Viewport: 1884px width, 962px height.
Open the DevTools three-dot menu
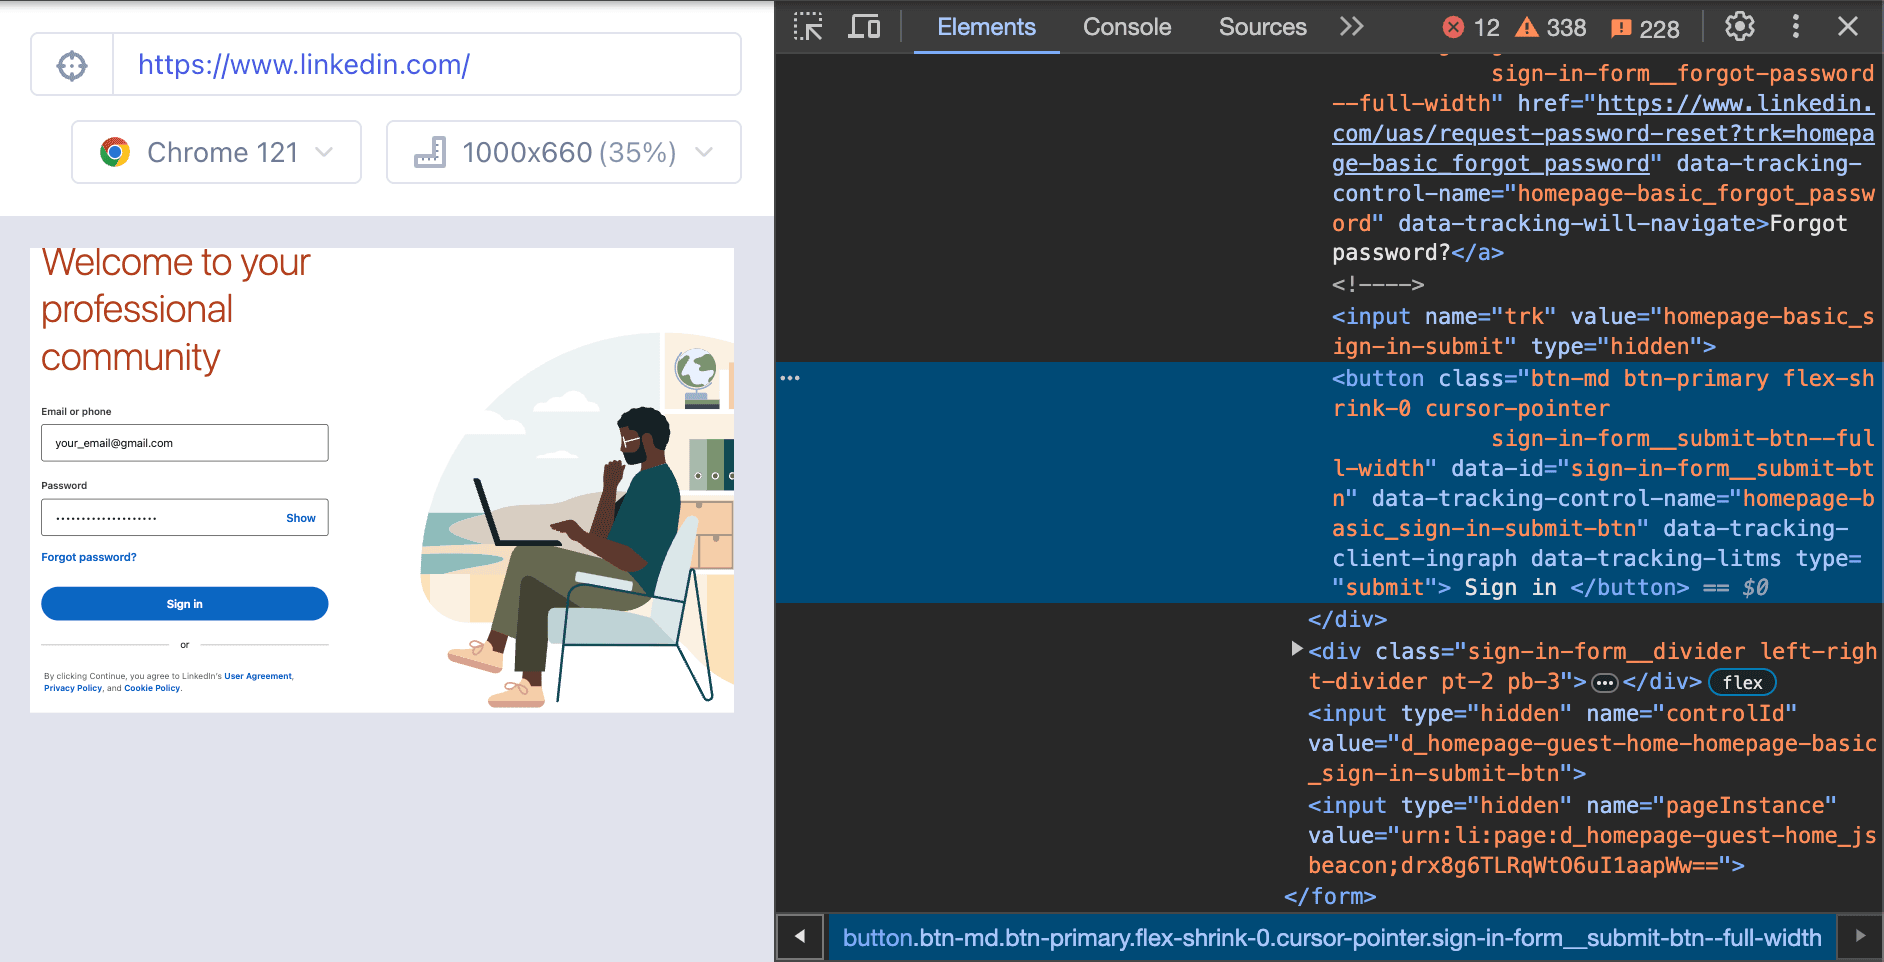coord(1796,27)
